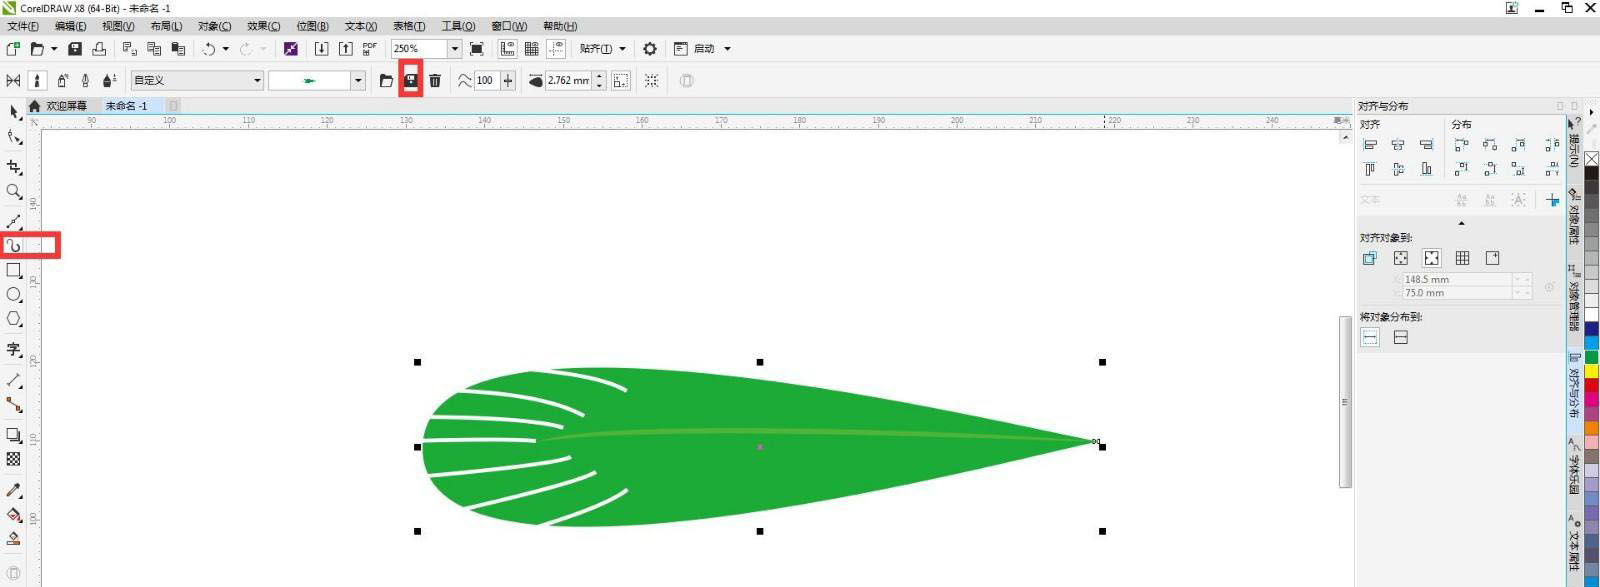Open the 效果(C) menu
The image size is (1600, 587).
pos(263,26)
